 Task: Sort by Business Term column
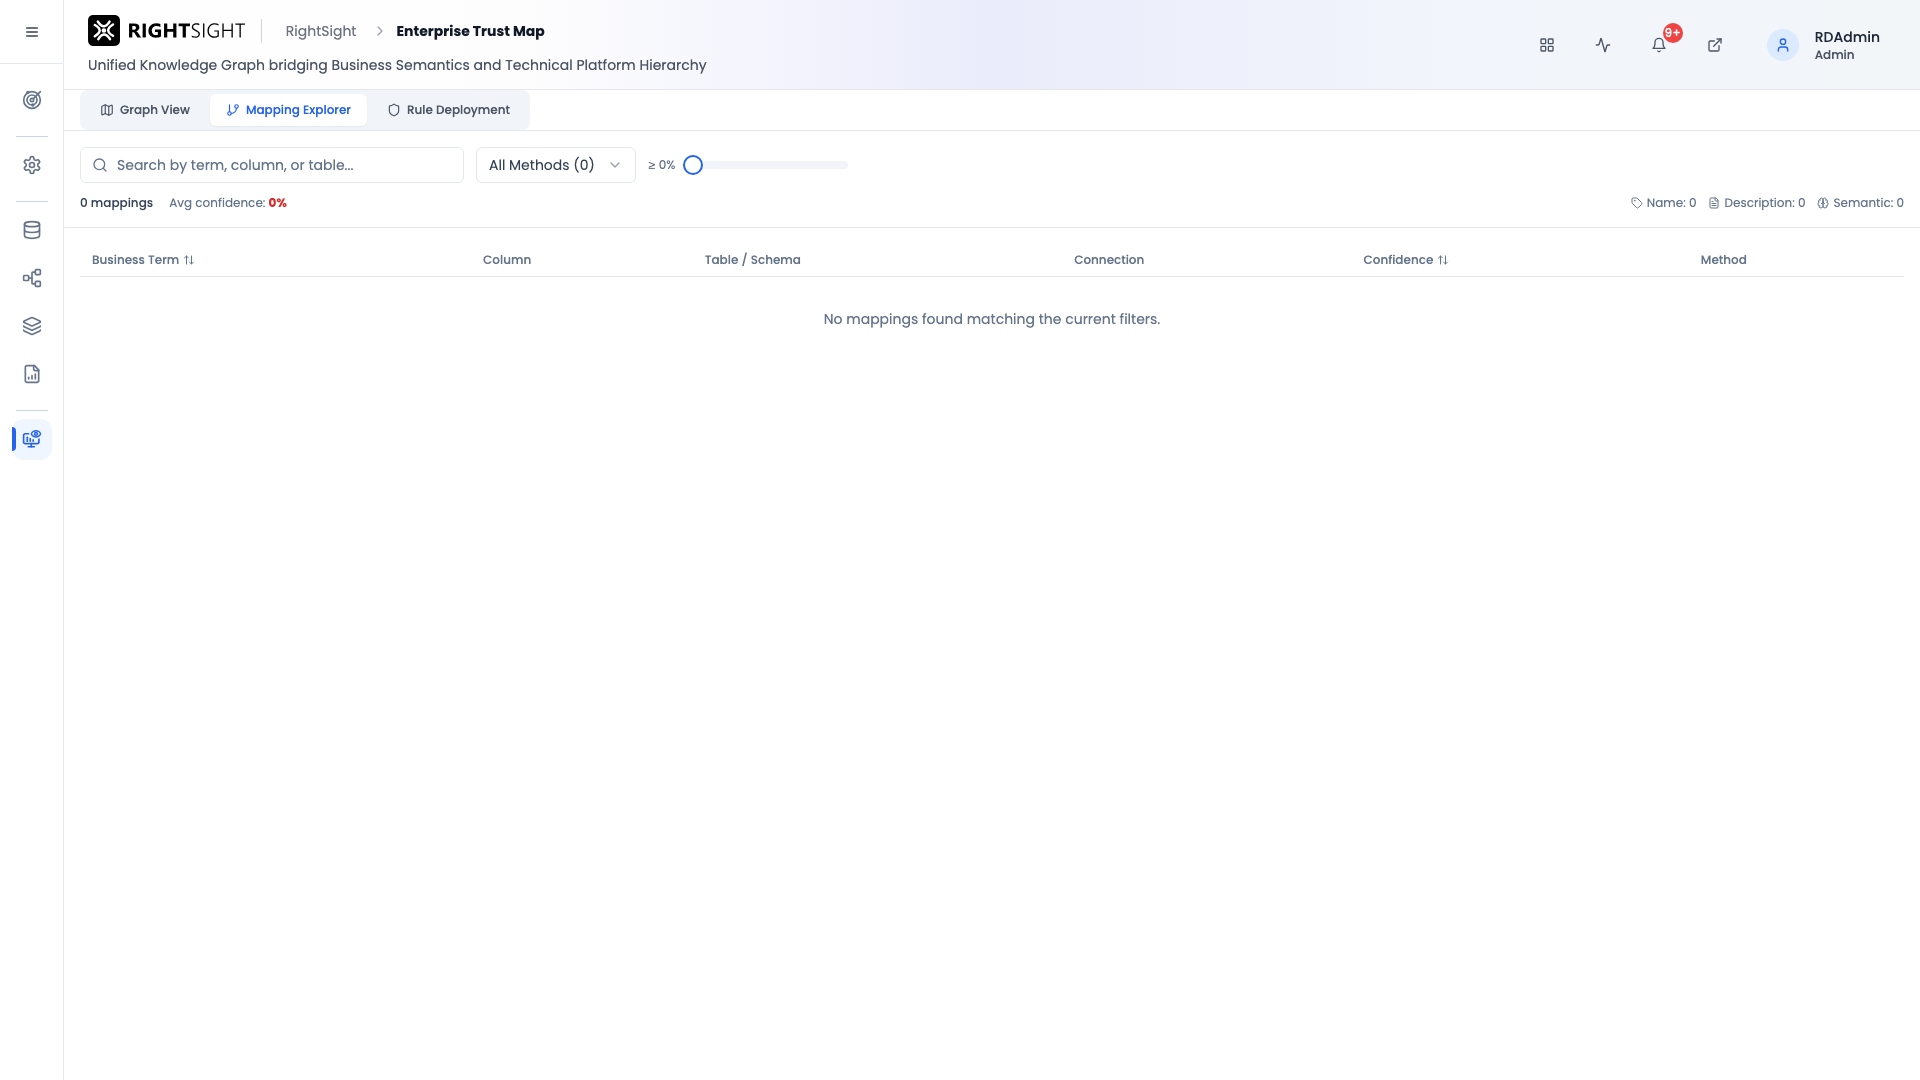coord(143,260)
